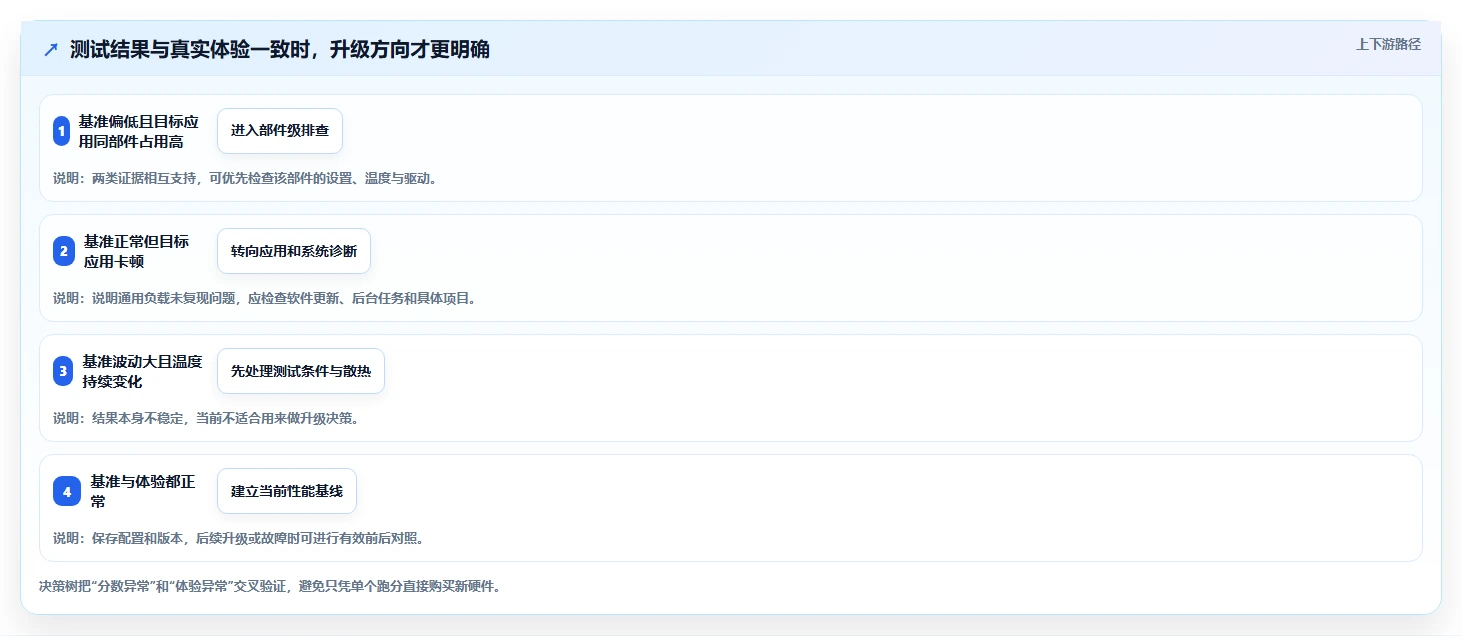The image size is (1462, 636).
Task: Click the condition text 基准波动大且温度持续变化
Action: click(x=143, y=371)
